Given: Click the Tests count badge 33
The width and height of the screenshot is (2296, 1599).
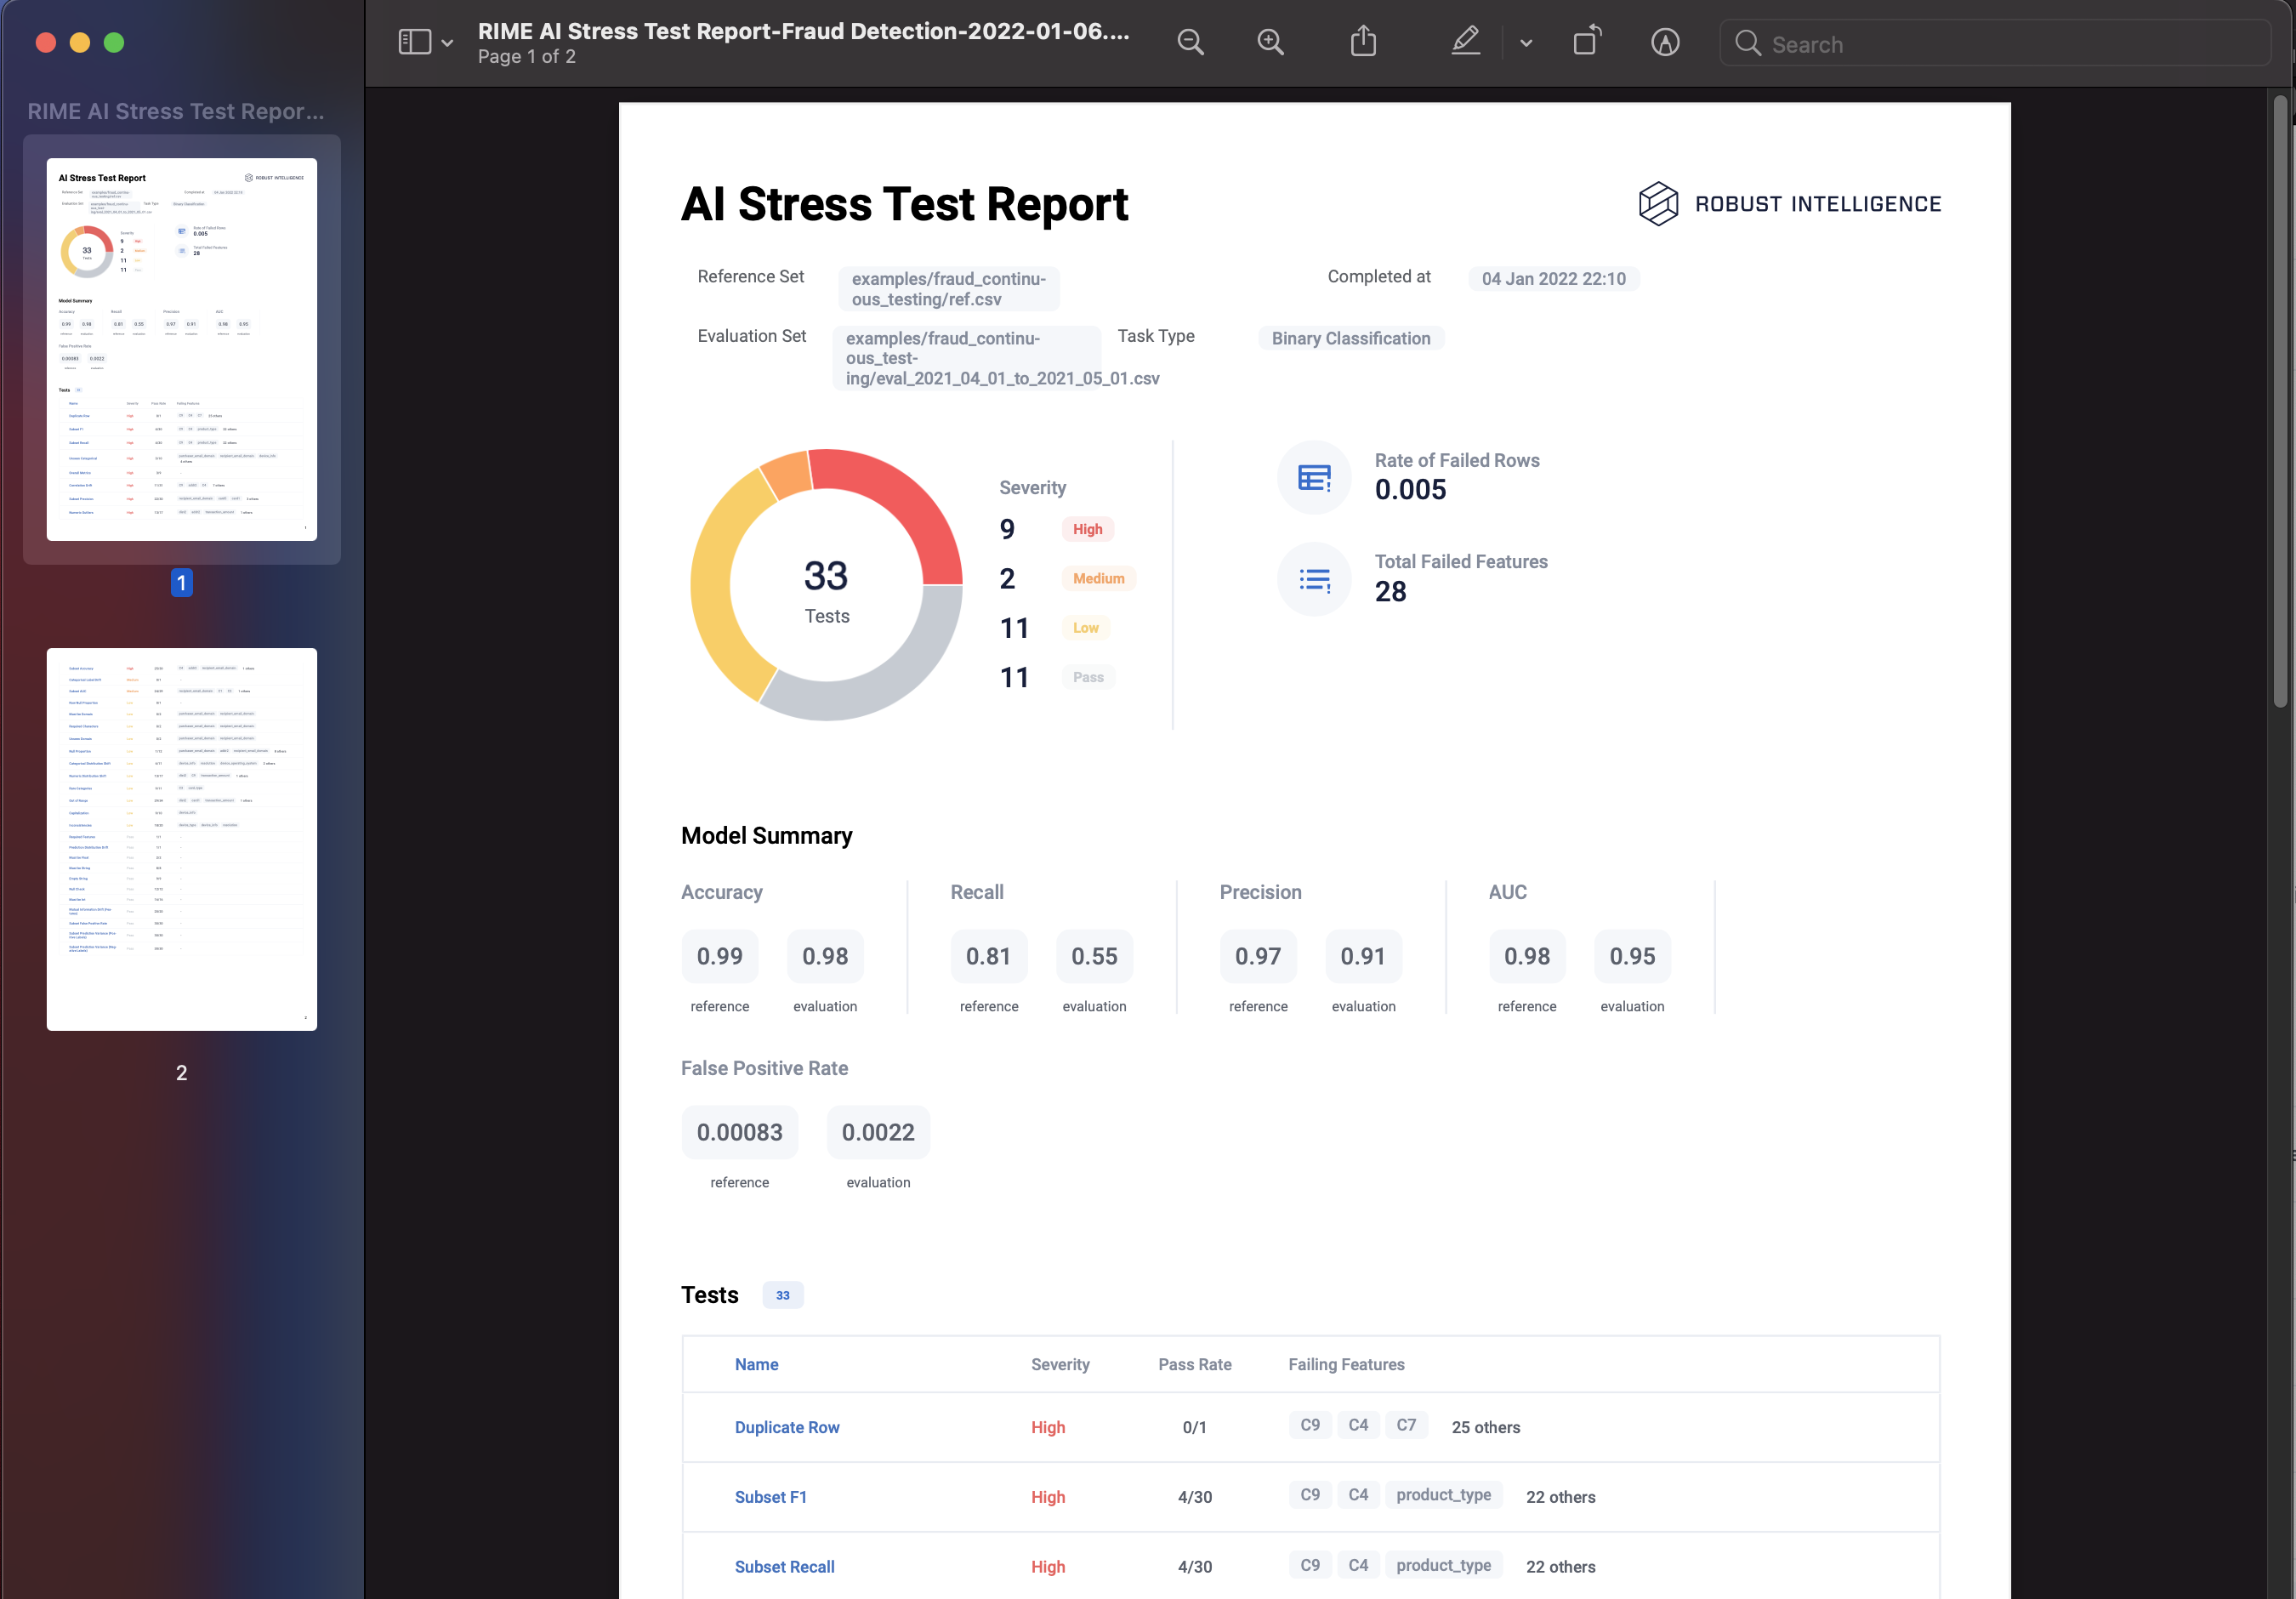Looking at the screenshot, I should pos(782,1295).
